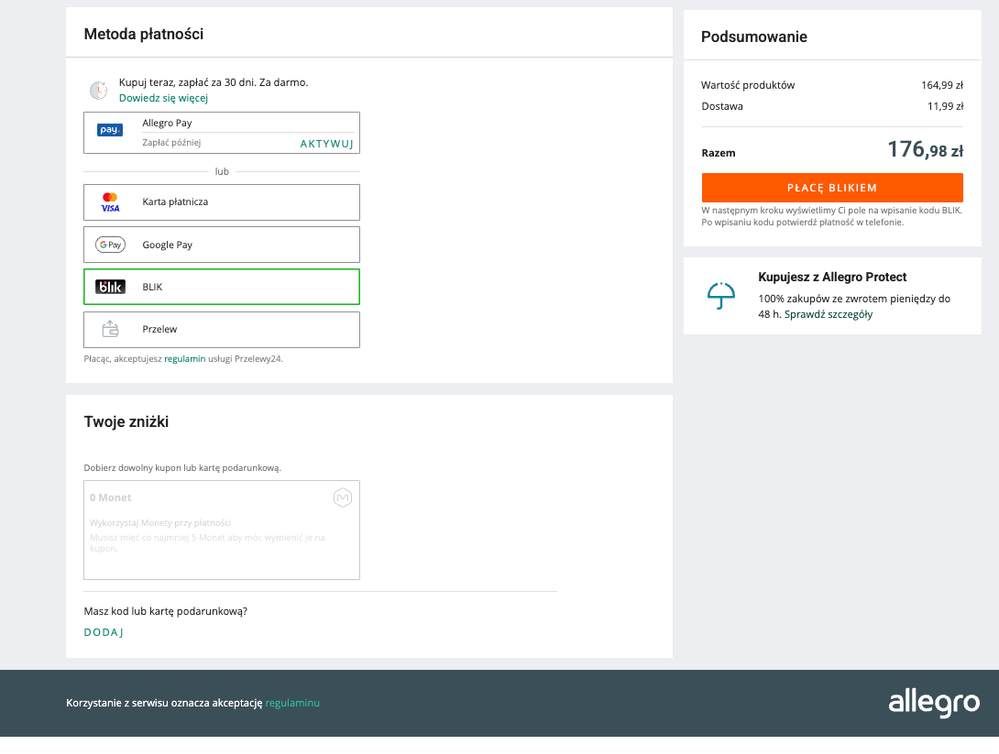
Task: Click the clock icon beside 'Kupuj teraz'
Action: [x=98, y=91]
